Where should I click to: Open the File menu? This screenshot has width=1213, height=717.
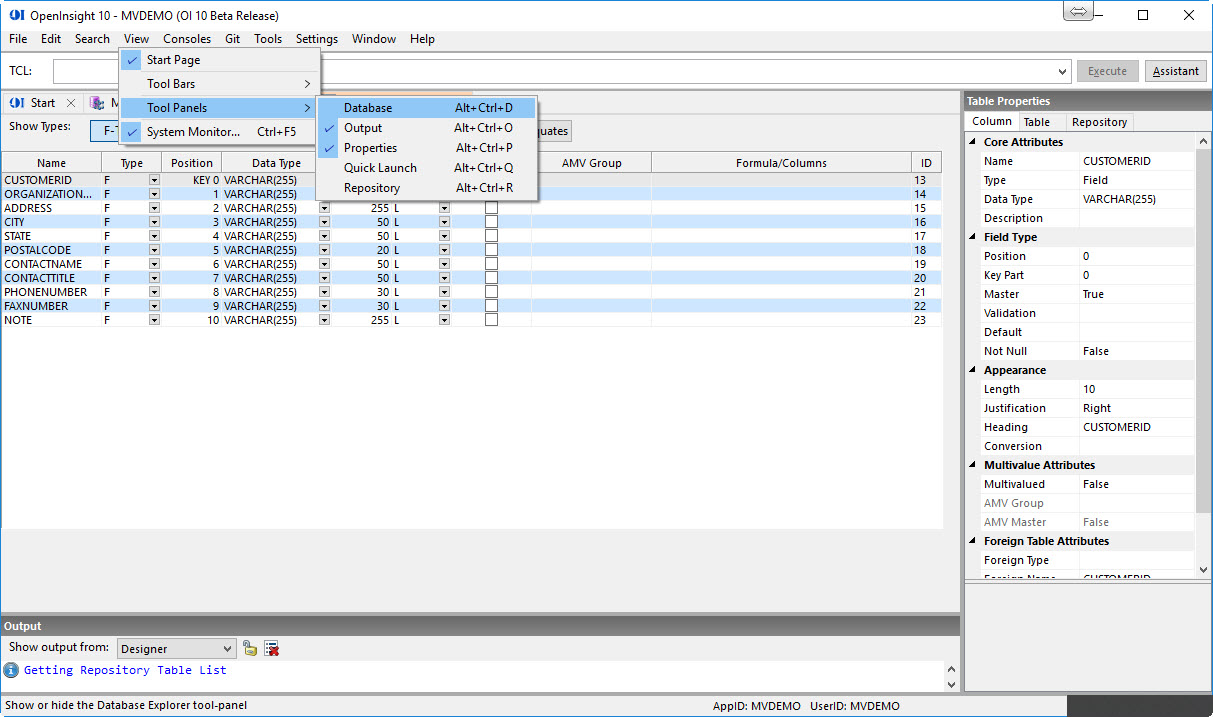click(x=18, y=39)
